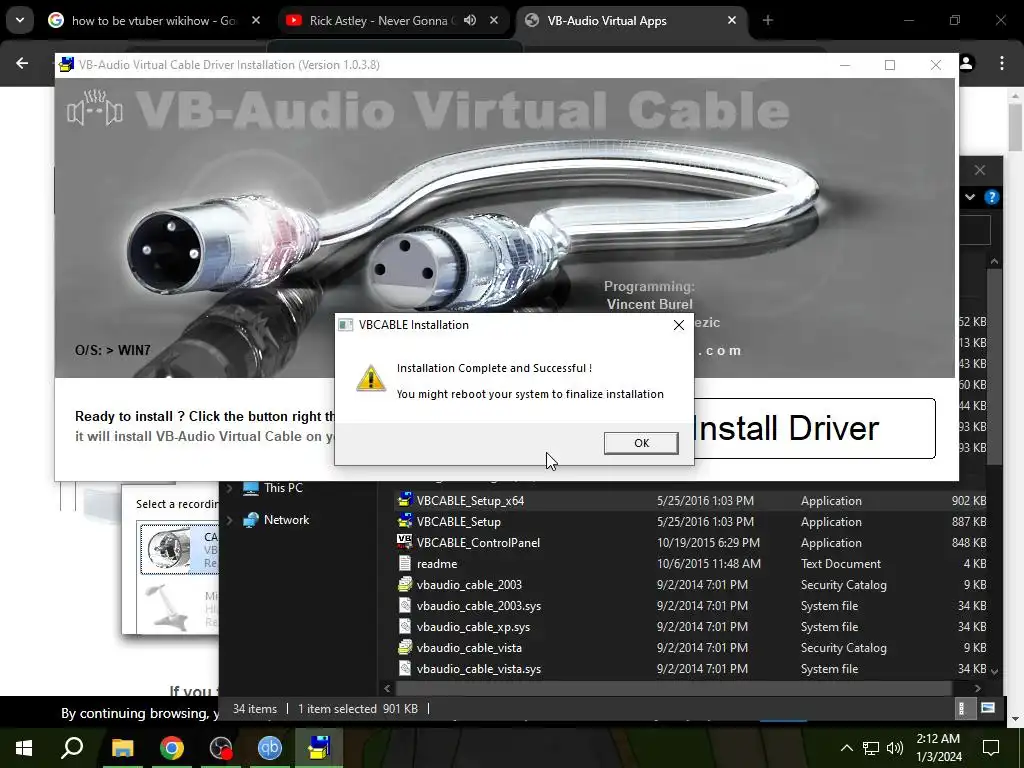This screenshot has width=1024, height=768.
Task: Open the Chrome profile icon
Action: tap(967, 63)
